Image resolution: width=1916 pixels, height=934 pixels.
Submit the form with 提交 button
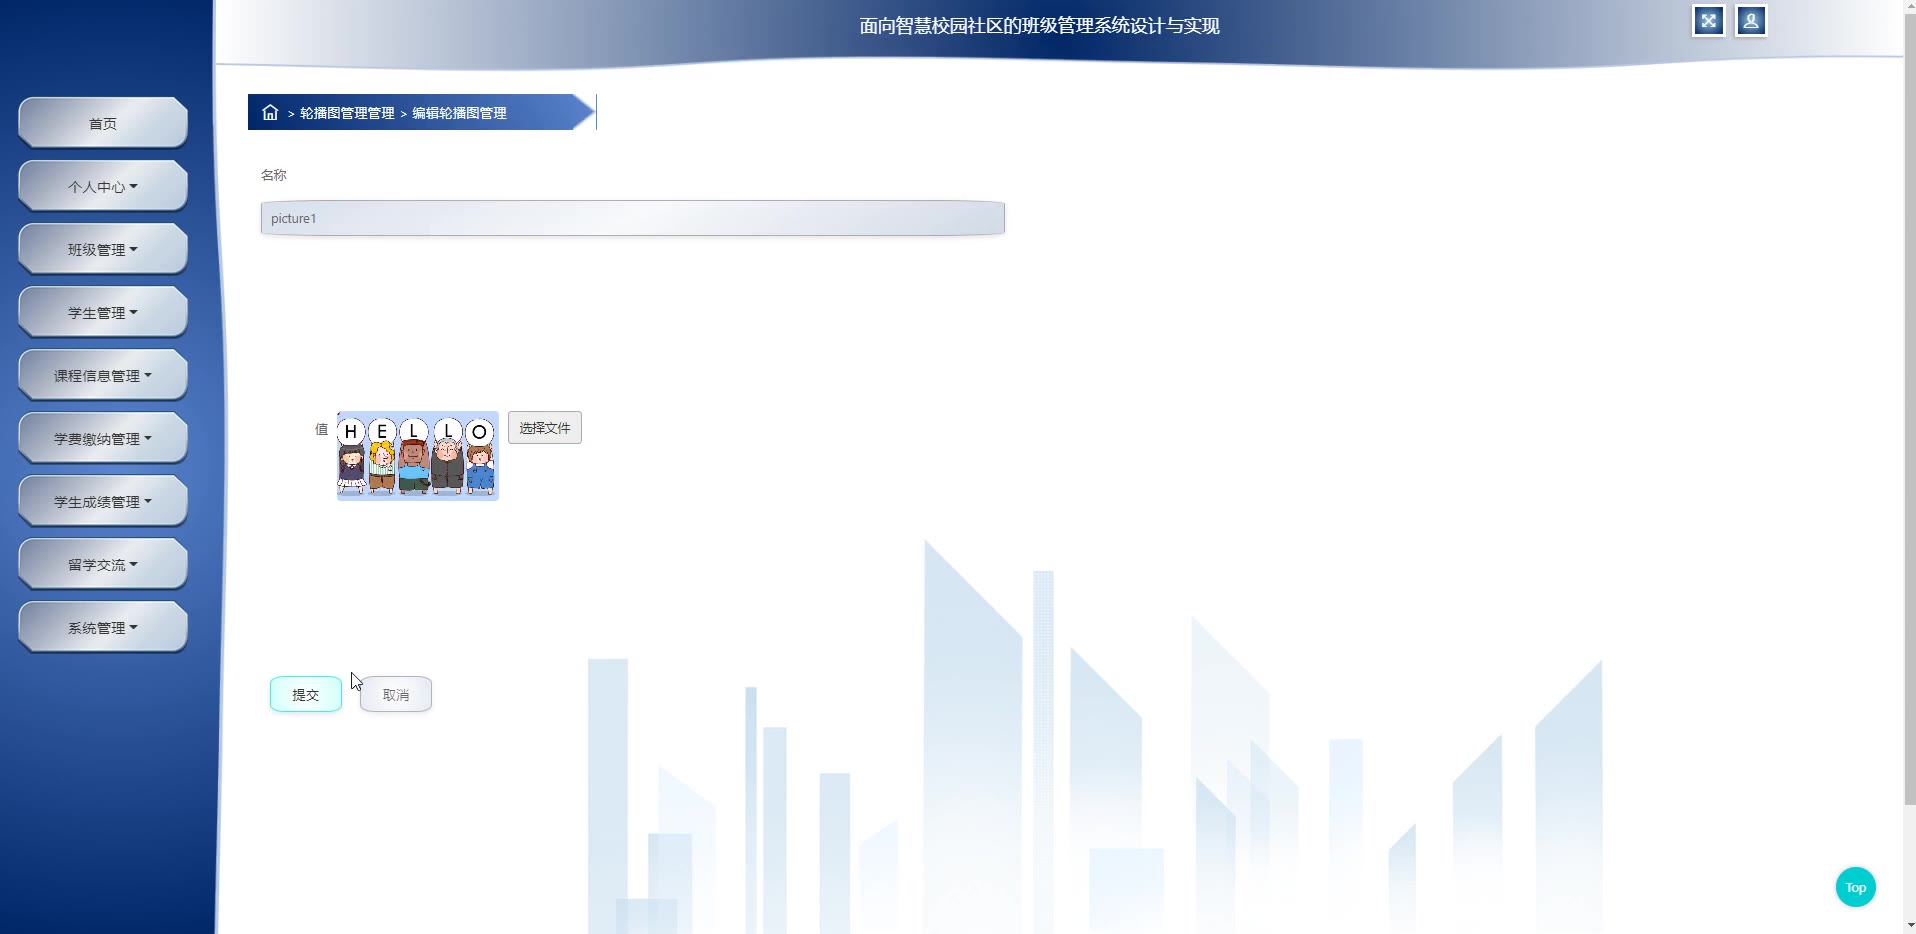(x=306, y=694)
